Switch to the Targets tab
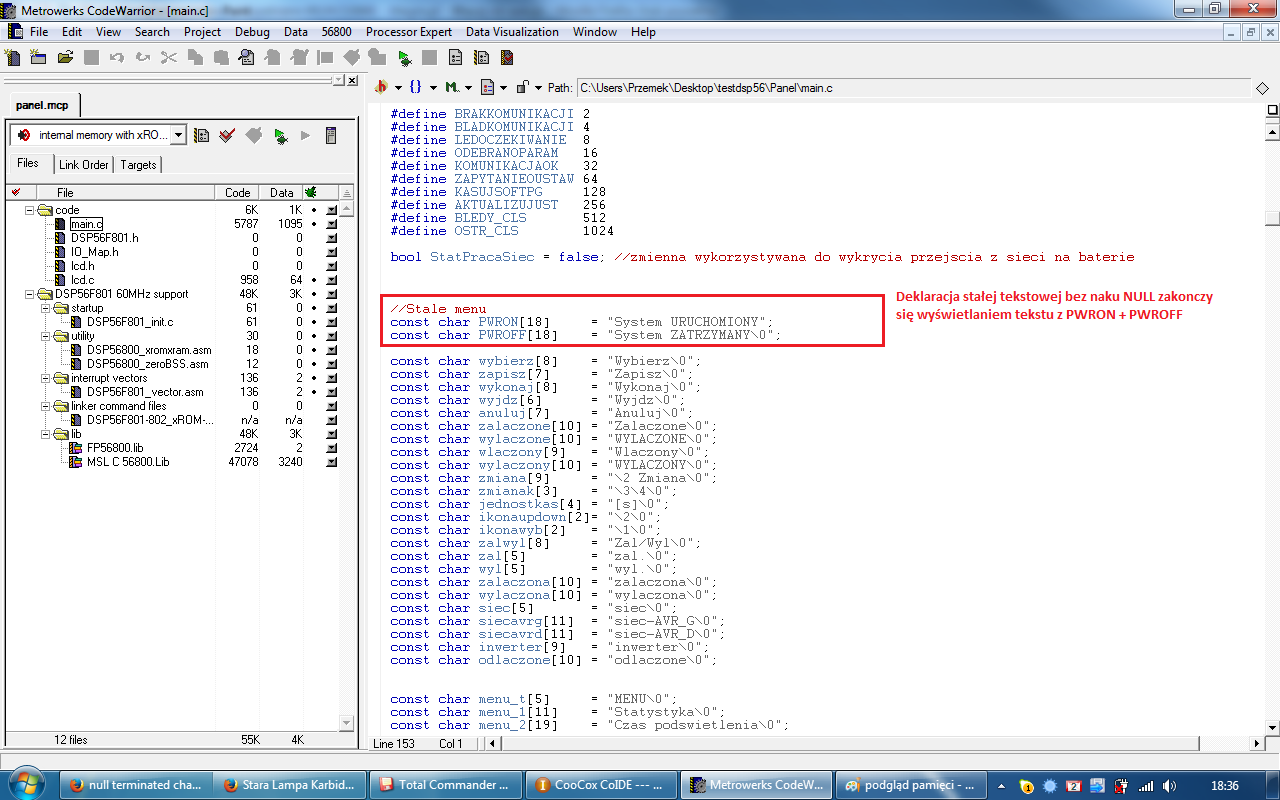 pyautogui.click(x=138, y=164)
